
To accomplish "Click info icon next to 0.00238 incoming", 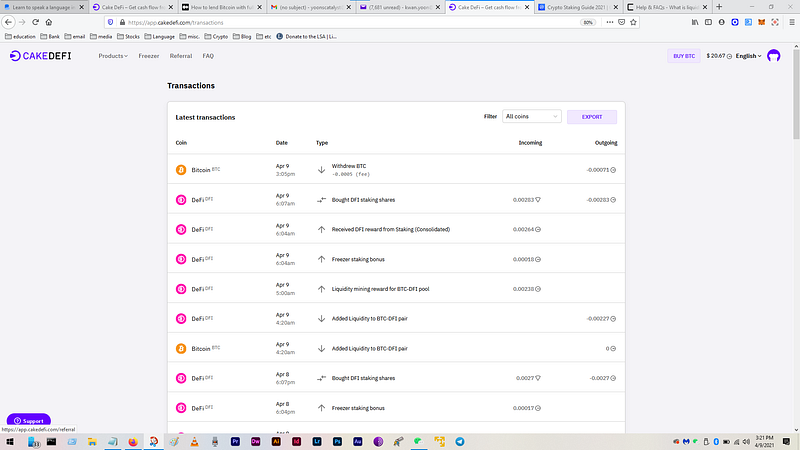I will coord(538,289).
